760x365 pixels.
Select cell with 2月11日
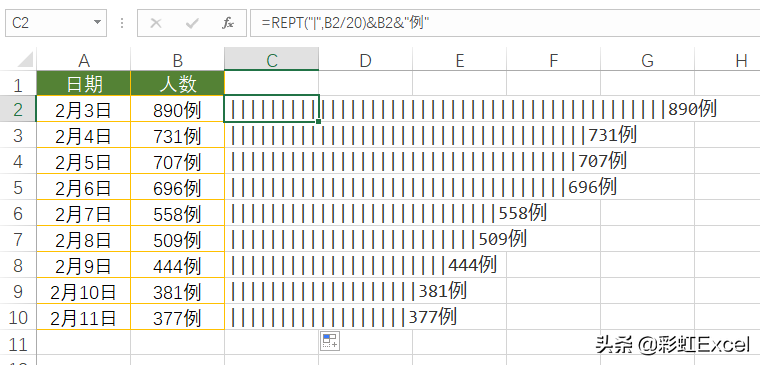(x=84, y=318)
